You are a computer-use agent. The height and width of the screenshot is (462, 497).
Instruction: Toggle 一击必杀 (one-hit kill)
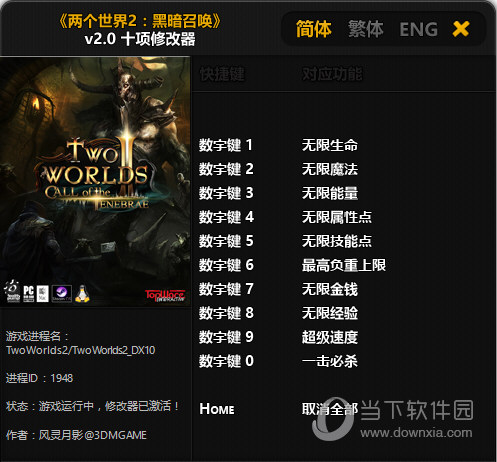coord(330,361)
